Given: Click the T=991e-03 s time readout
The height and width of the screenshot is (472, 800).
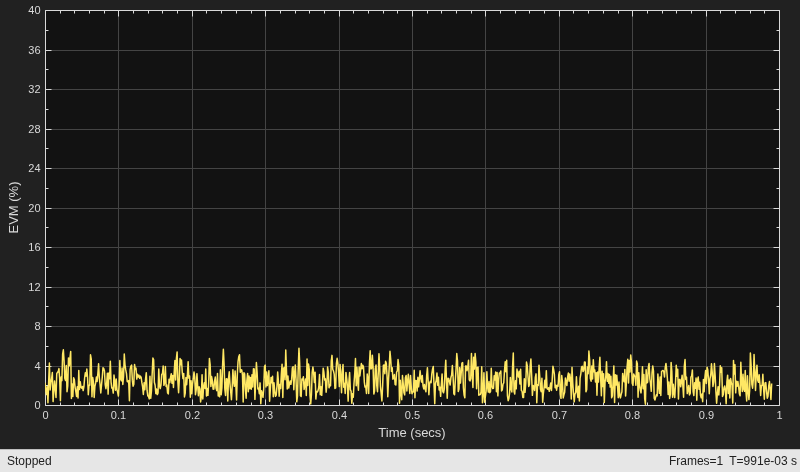Looking at the screenshot, I should [x=763, y=461].
